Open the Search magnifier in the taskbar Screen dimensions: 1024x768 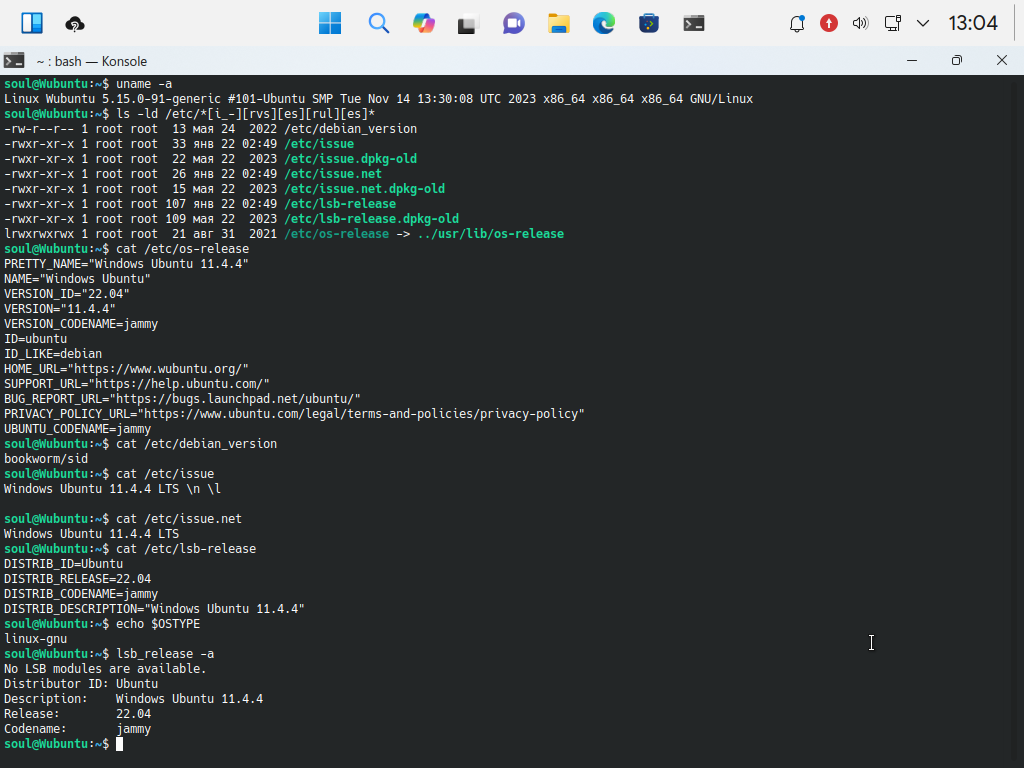tap(378, 24)
